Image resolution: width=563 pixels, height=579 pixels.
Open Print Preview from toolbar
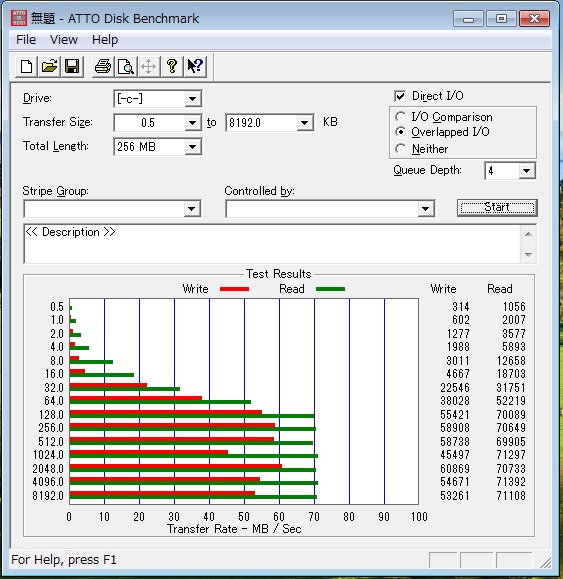(126, 67)
